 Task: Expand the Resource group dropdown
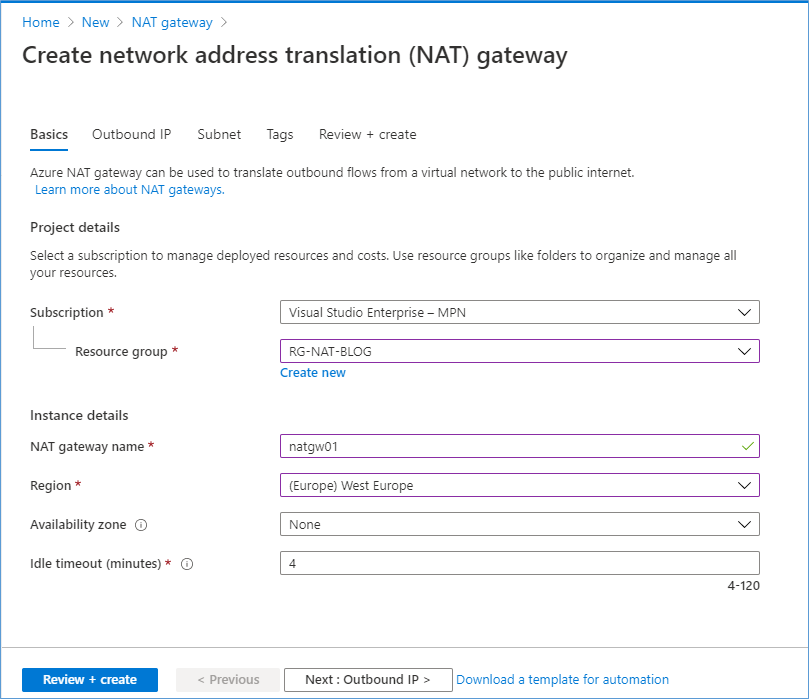[520, 351]
